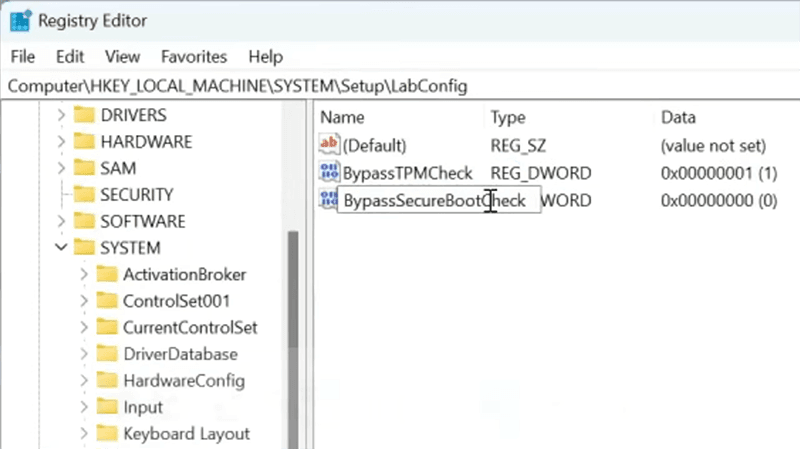
Task: Expand the HARDWARE key
Action: click(61, 141)
